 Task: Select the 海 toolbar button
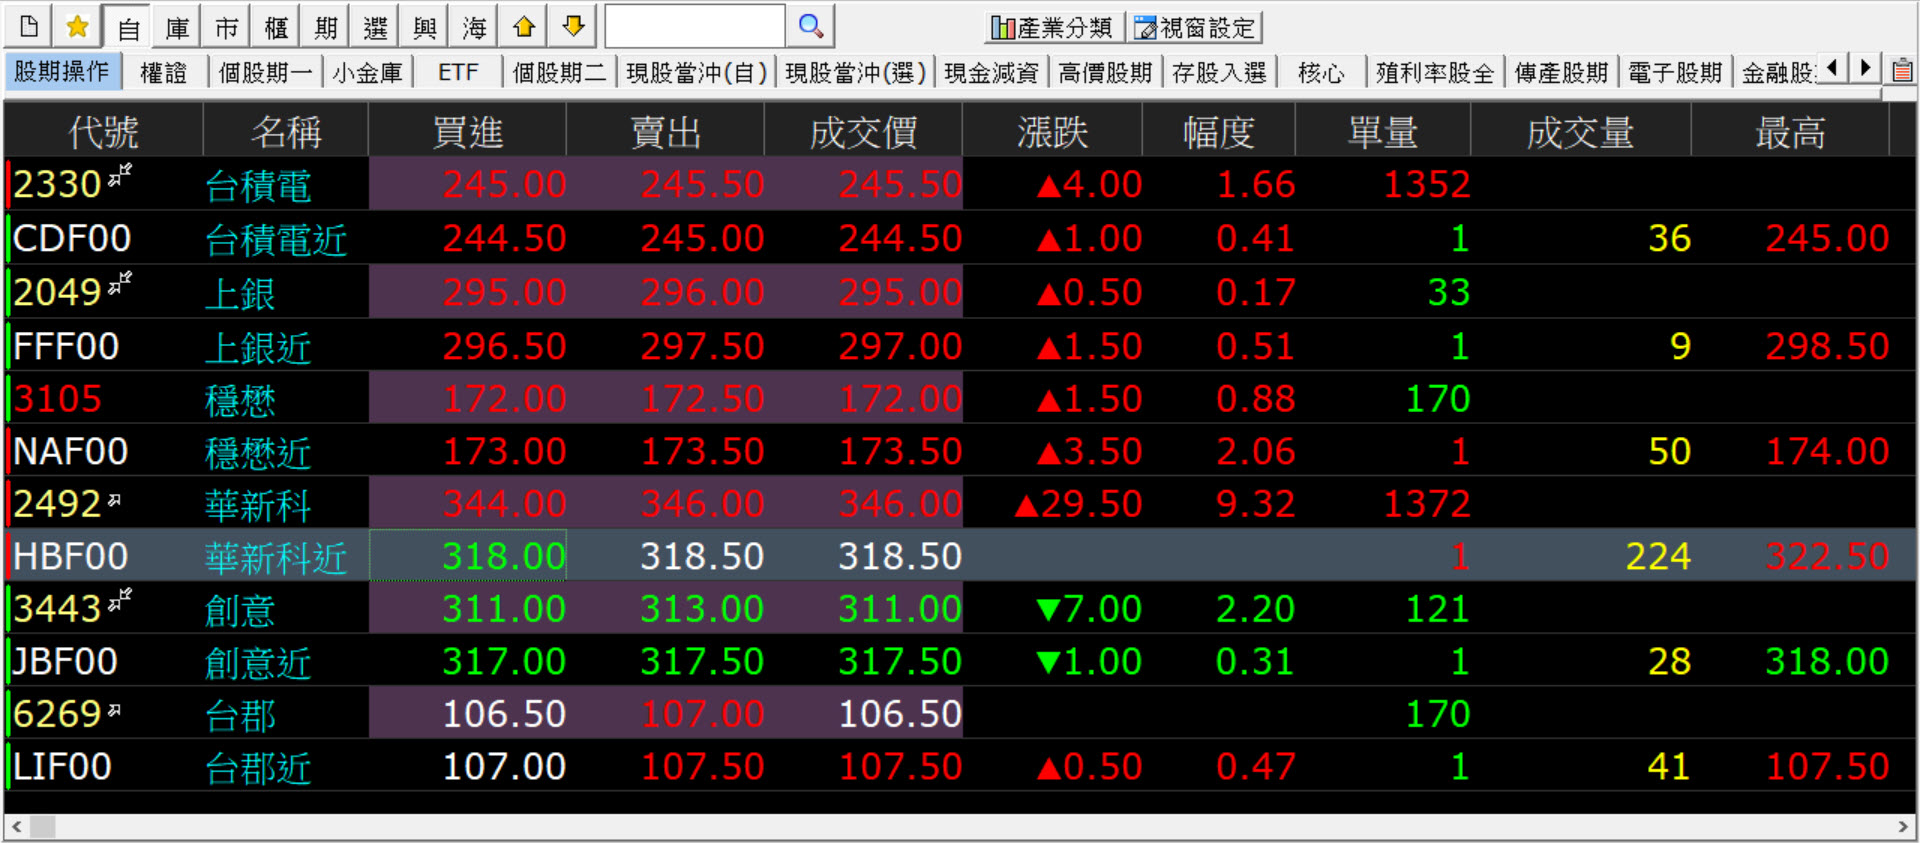pyautogui.click(x=474, y=27)
